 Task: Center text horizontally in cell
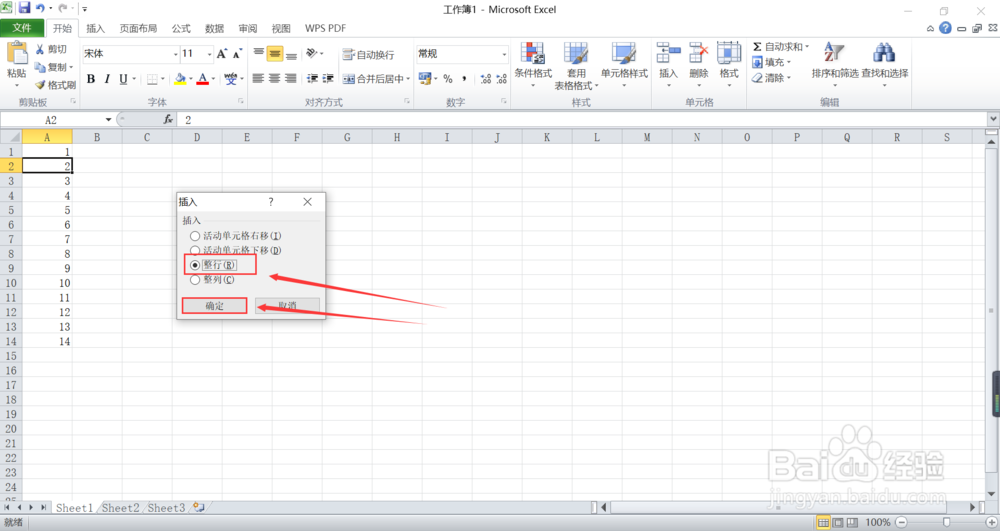[275, 78]
